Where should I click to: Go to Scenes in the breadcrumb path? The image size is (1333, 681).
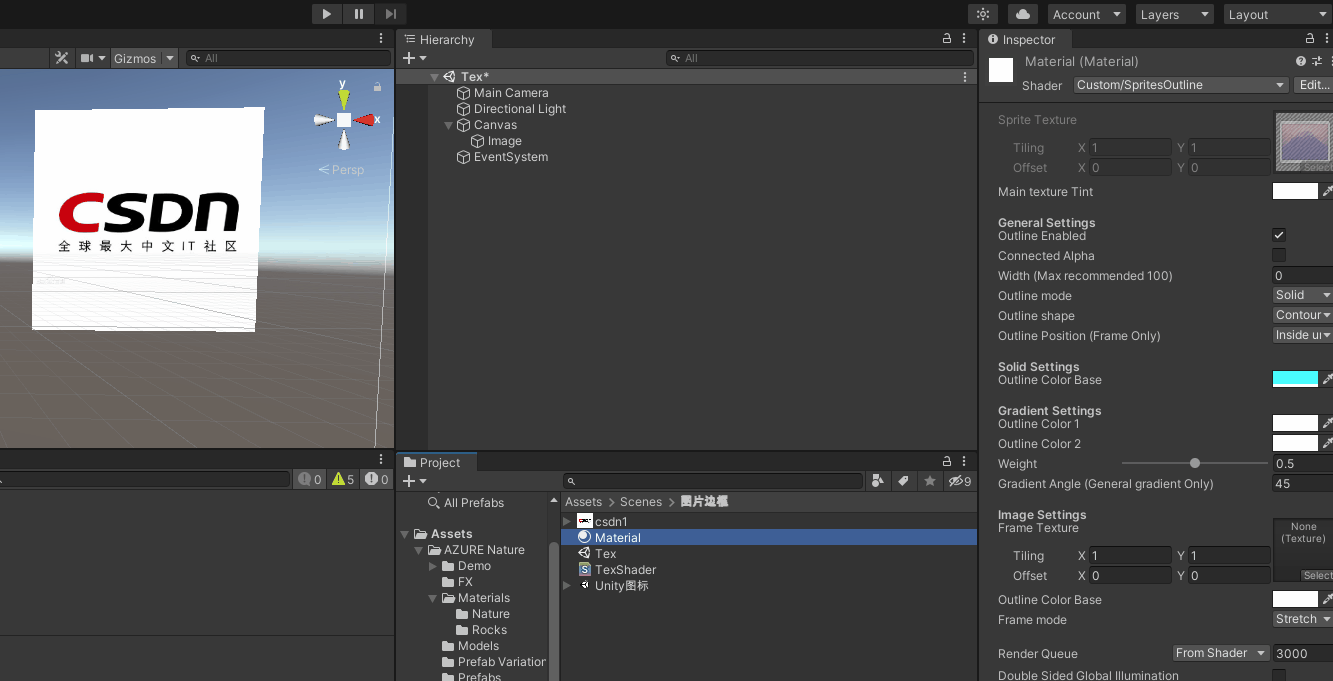[x=641, y=502]
